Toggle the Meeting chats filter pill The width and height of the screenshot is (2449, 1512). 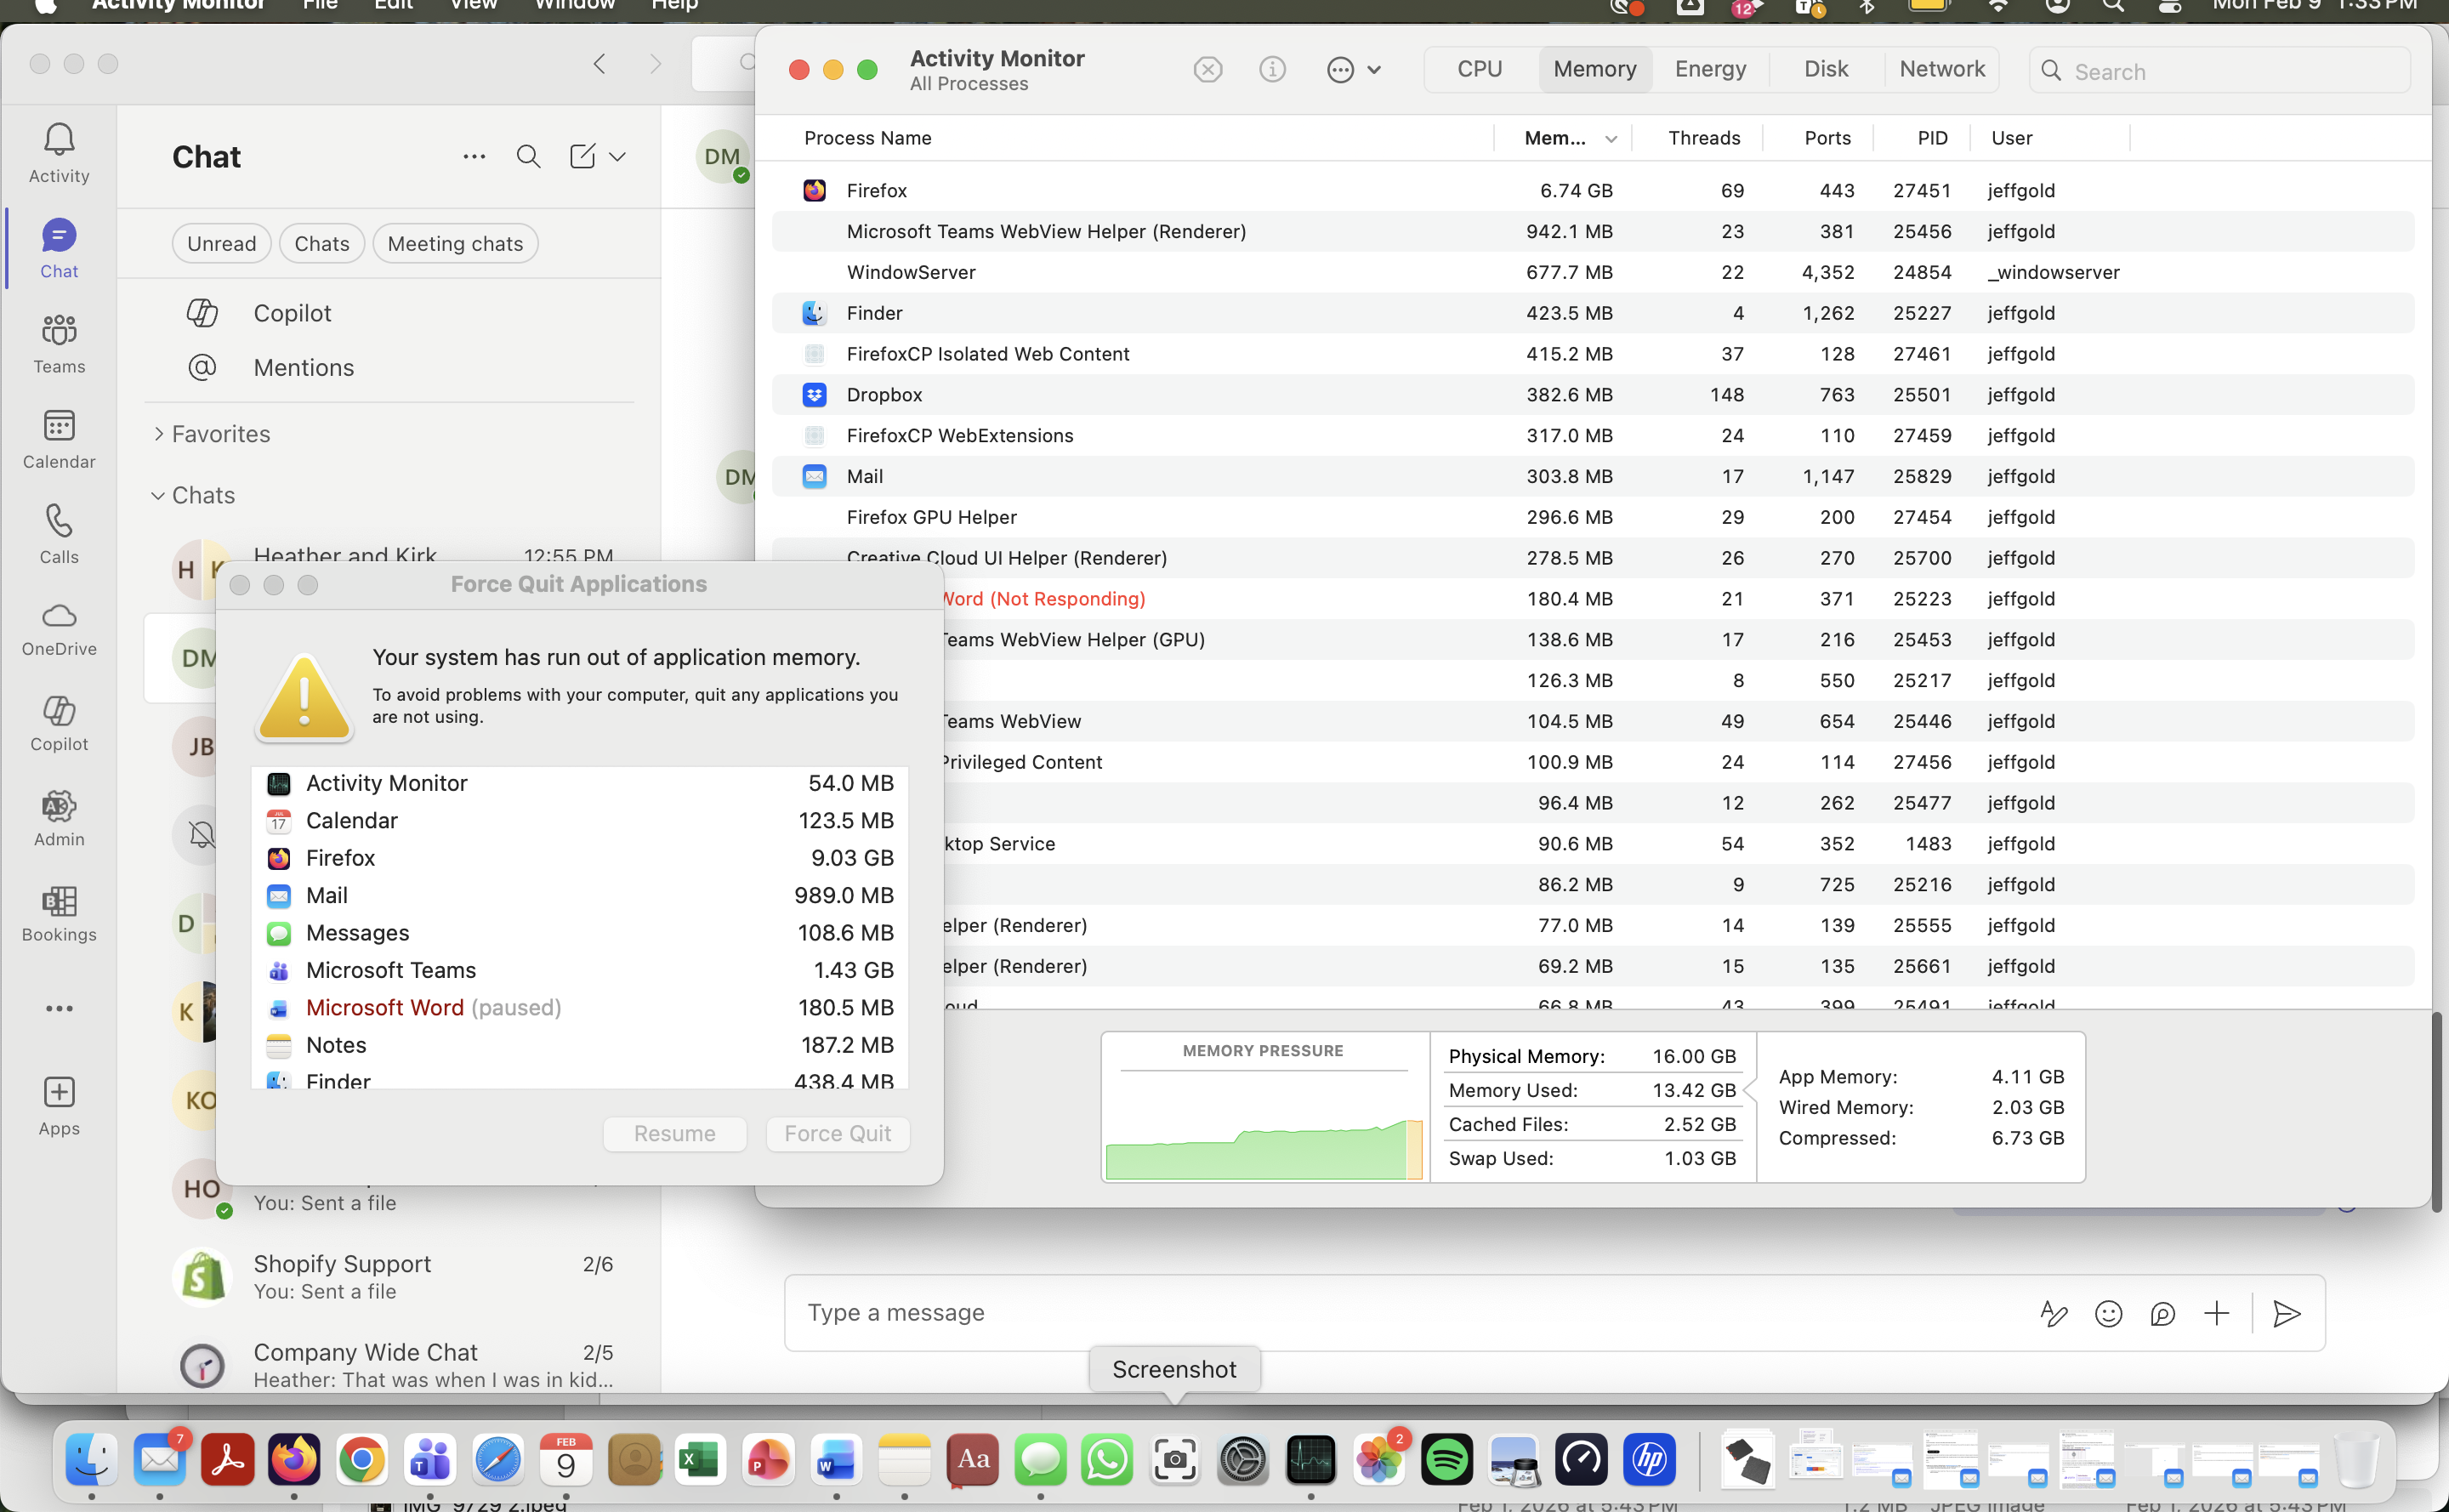tap(455, 243)
